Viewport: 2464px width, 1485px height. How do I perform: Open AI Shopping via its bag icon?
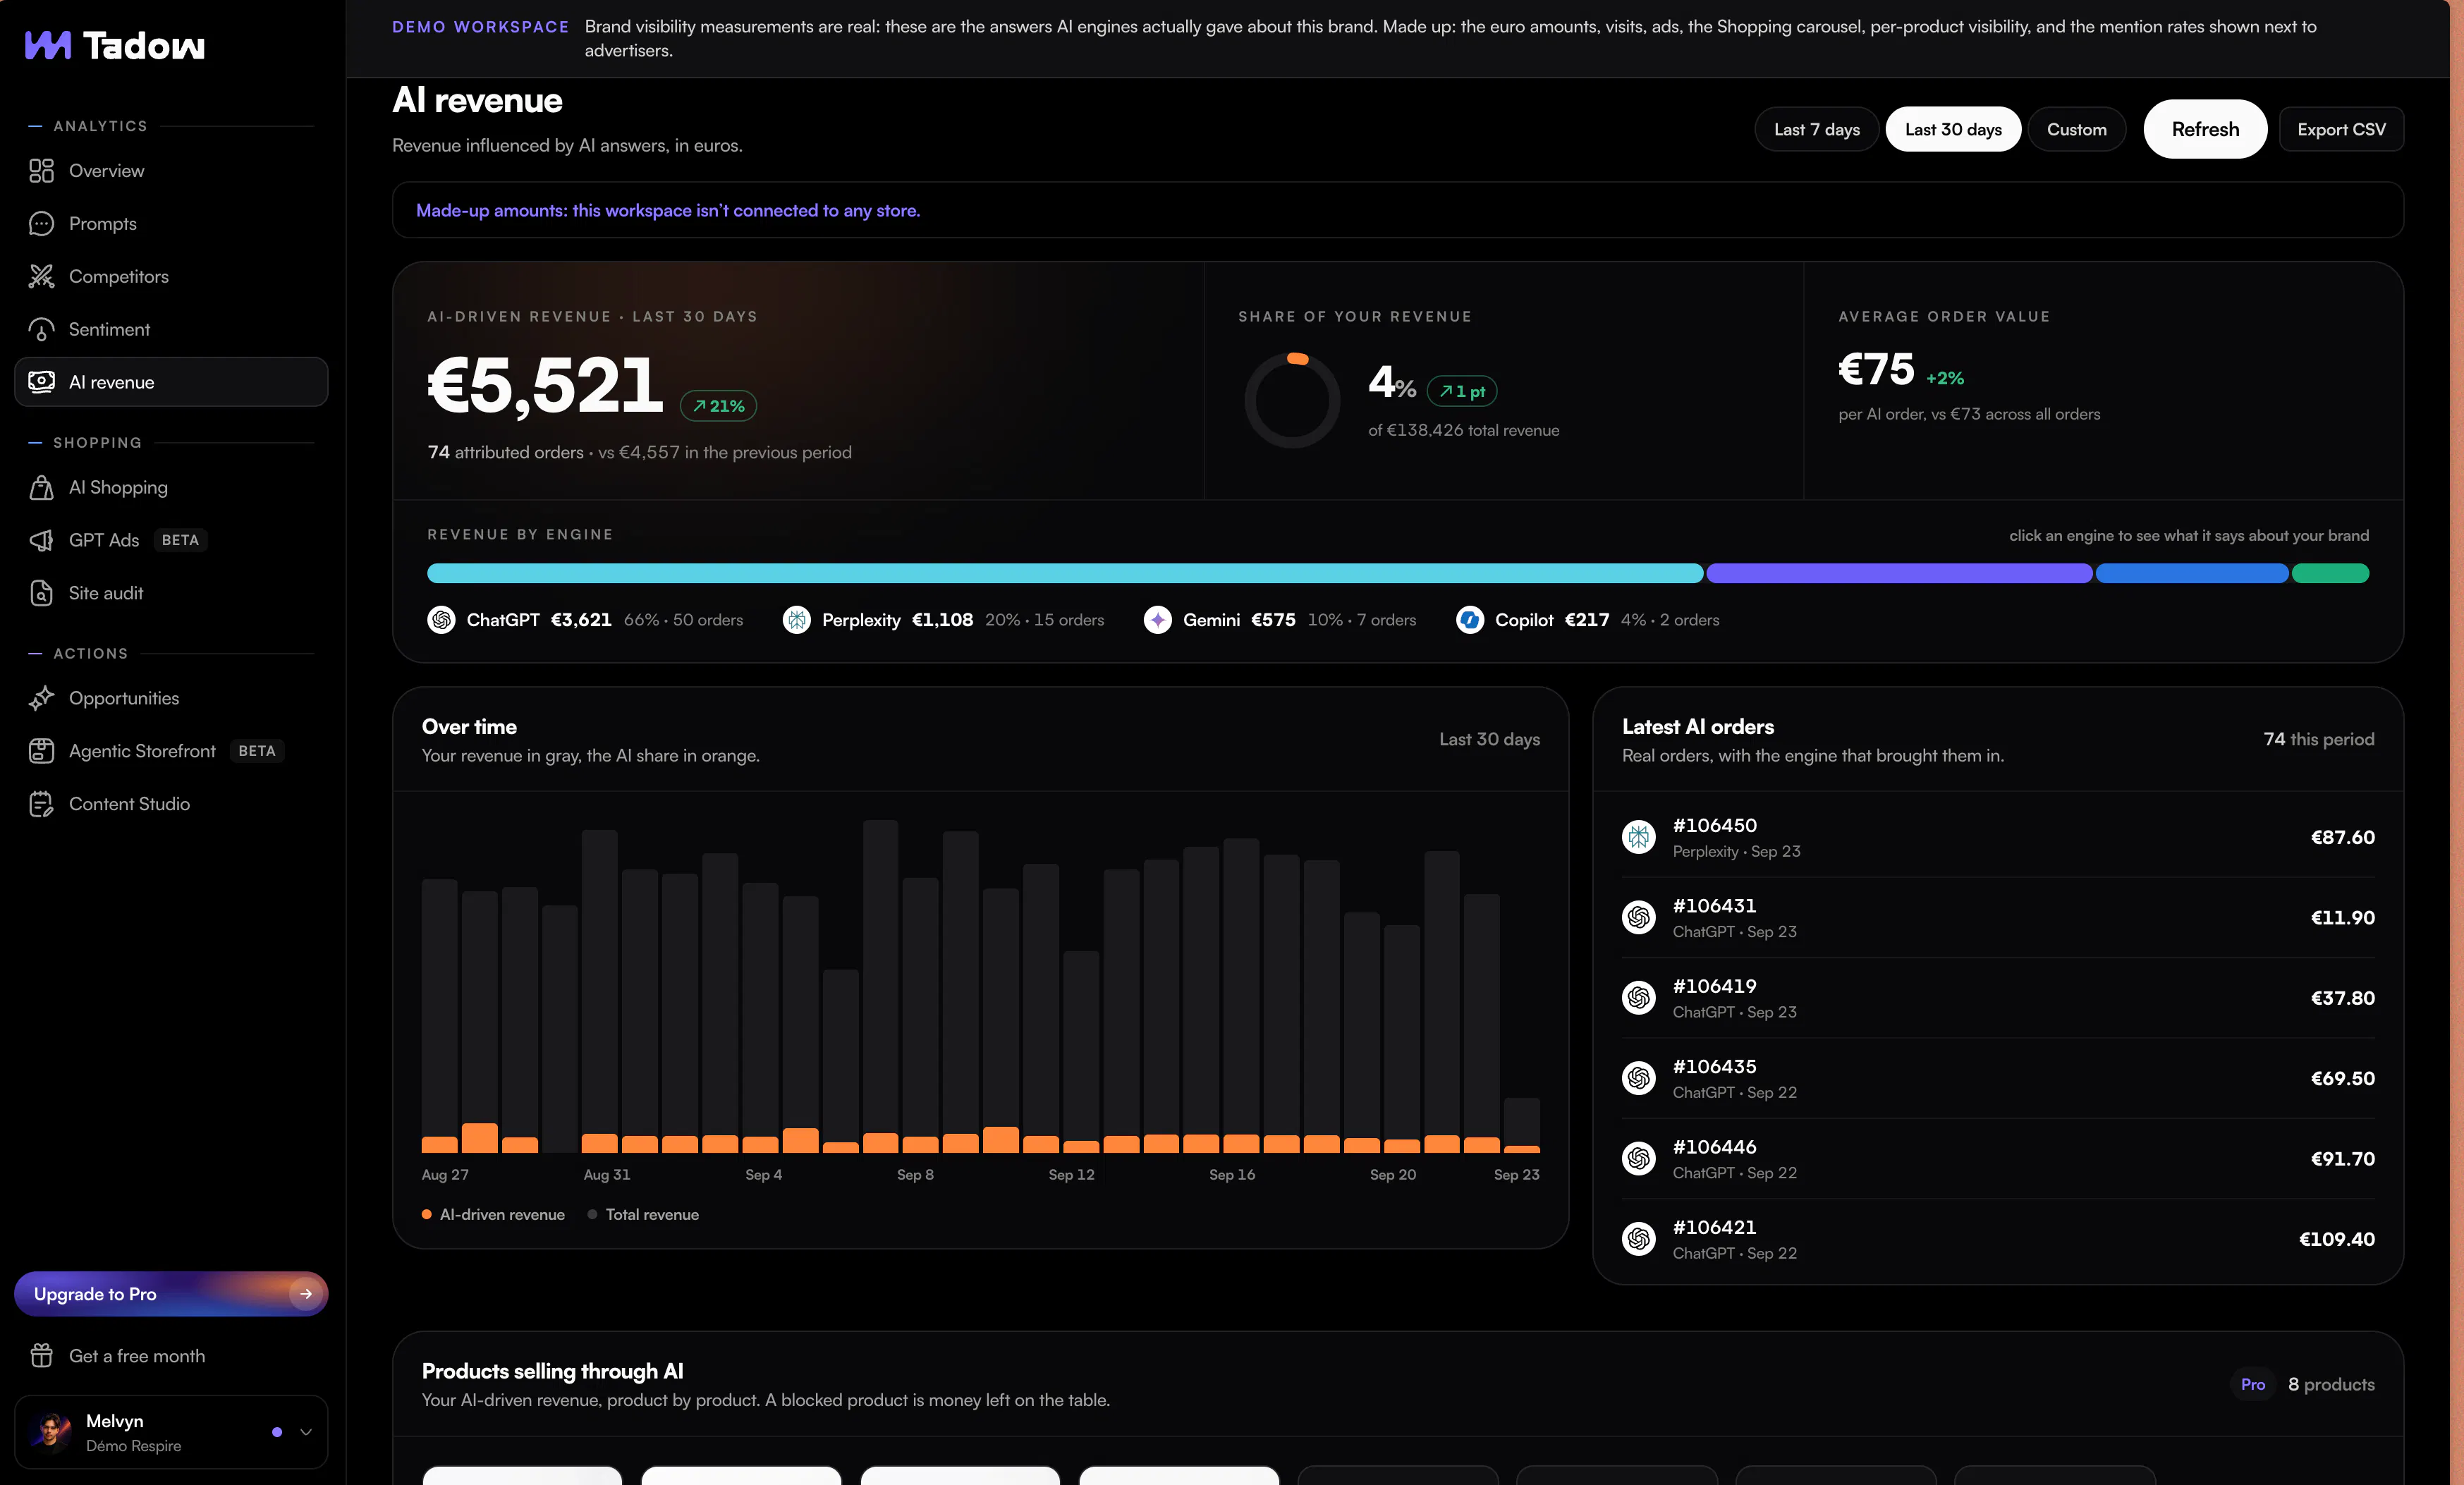[41, 488]
